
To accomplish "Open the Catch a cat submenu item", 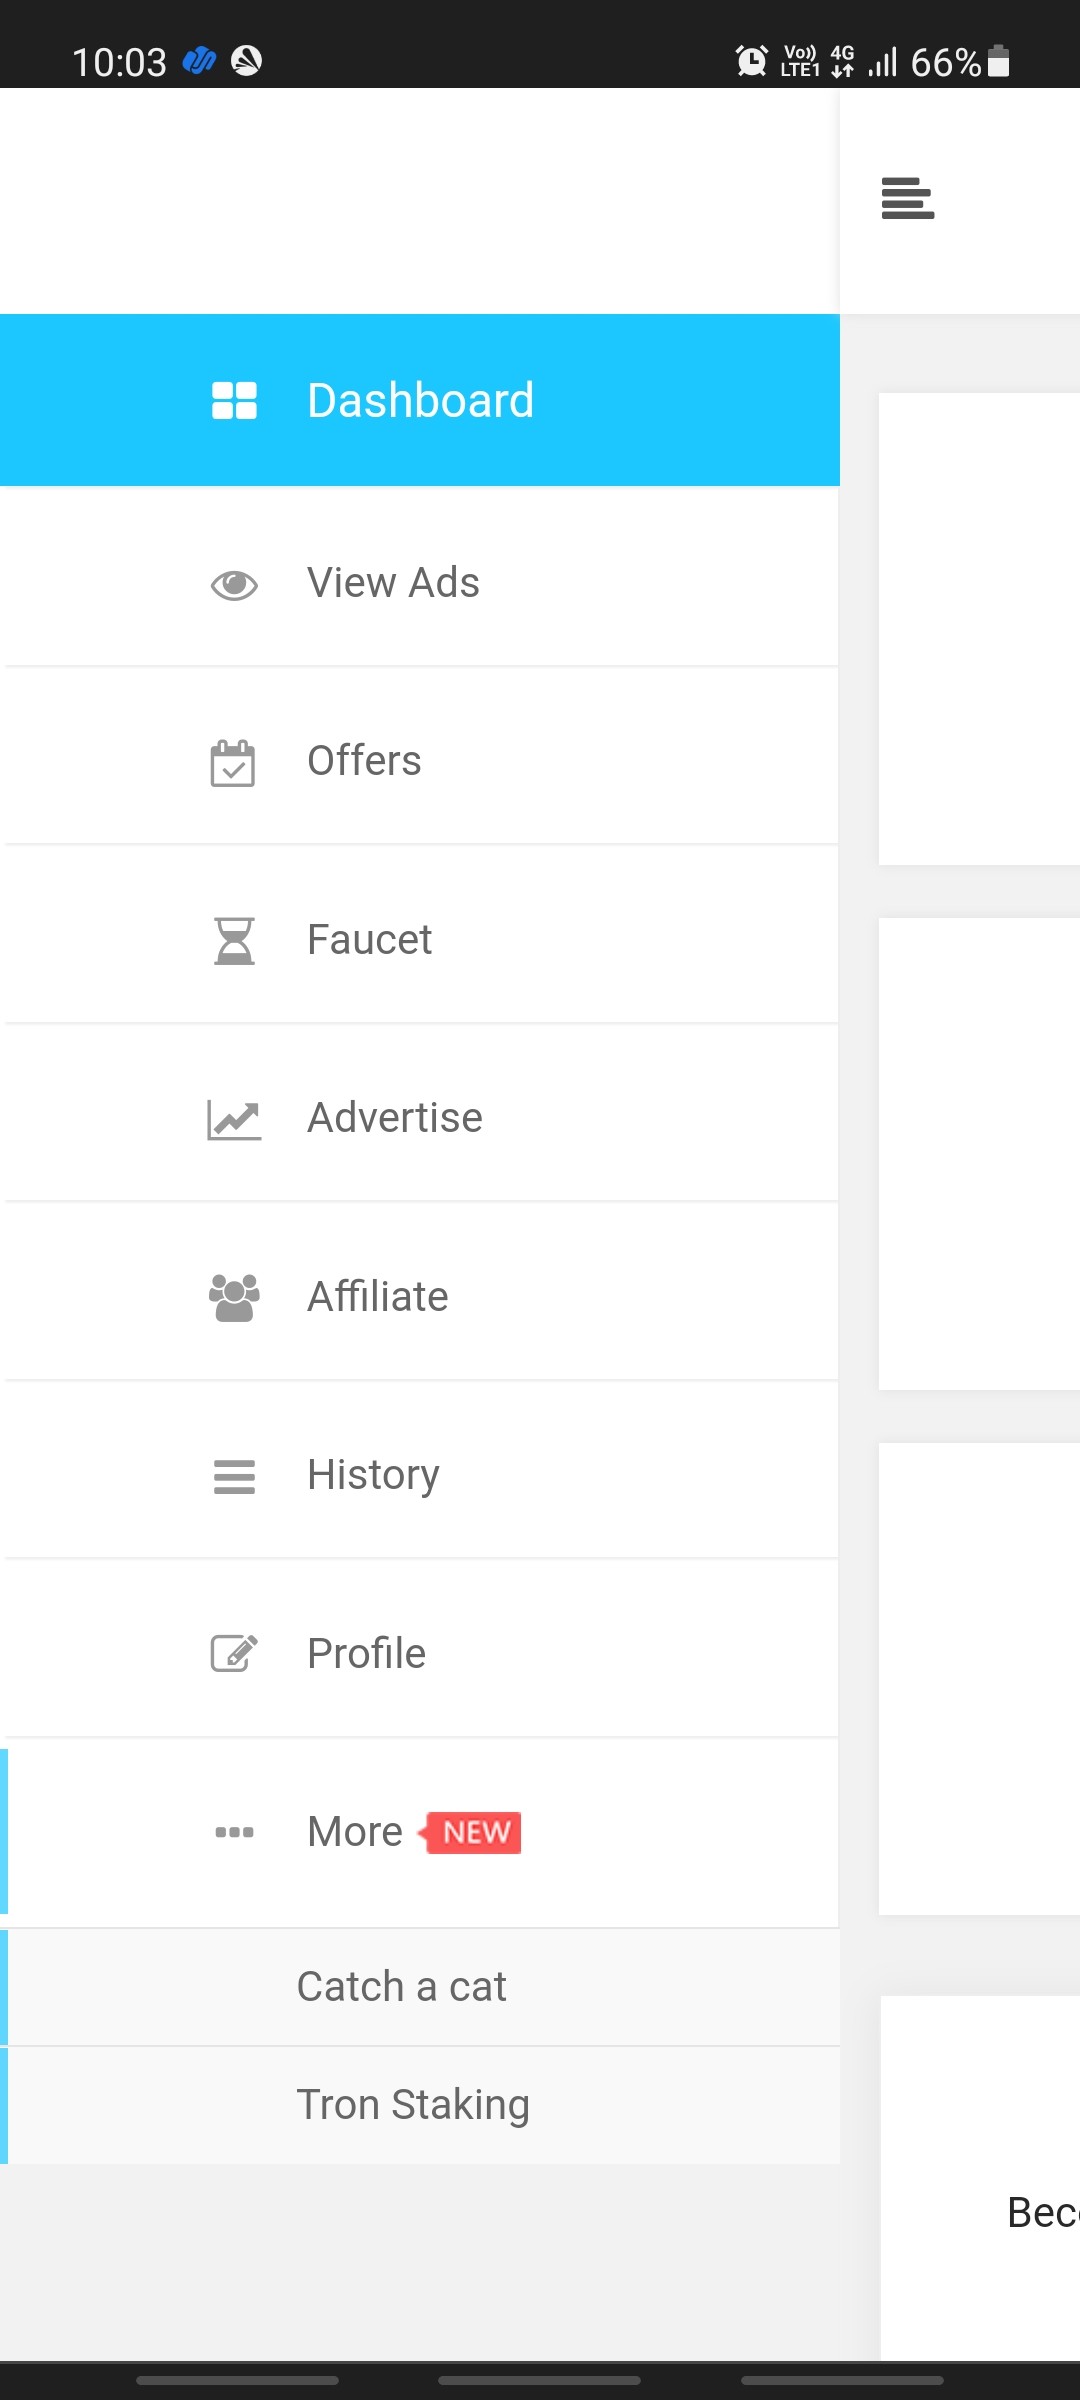I will coord(422,1987).
